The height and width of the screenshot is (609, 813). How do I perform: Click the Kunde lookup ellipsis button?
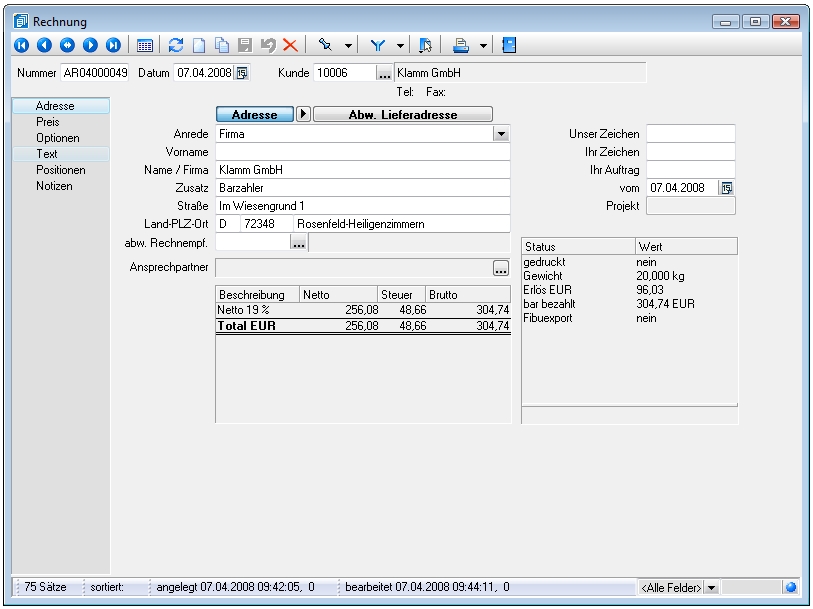[384, 73]
